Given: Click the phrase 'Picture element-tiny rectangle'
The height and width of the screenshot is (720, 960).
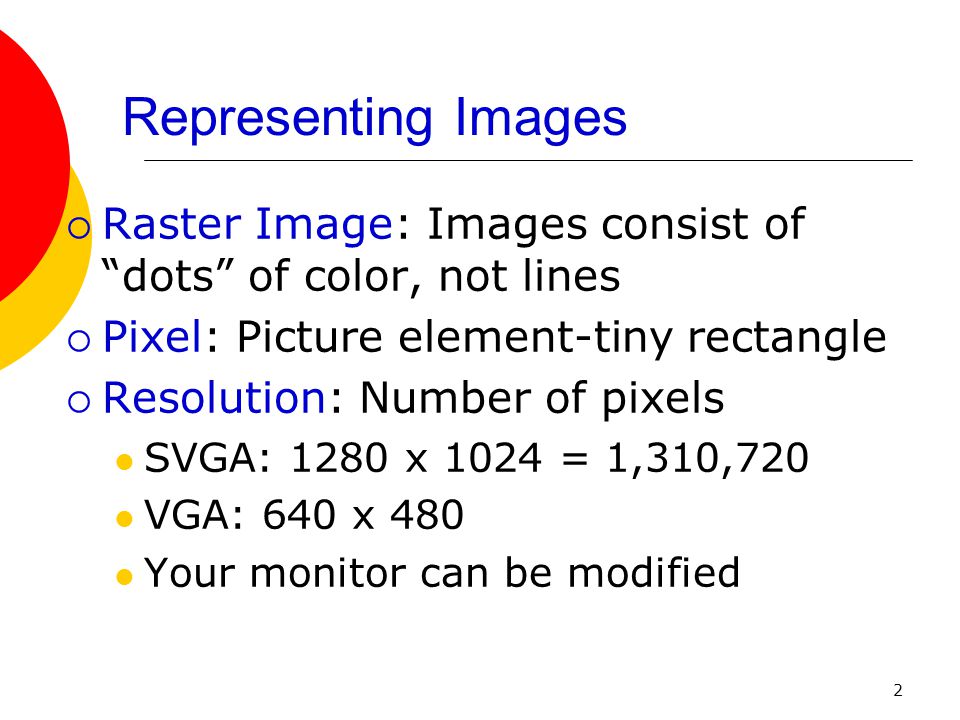Looking at the screenshot, I should click(x=561, y=338).
